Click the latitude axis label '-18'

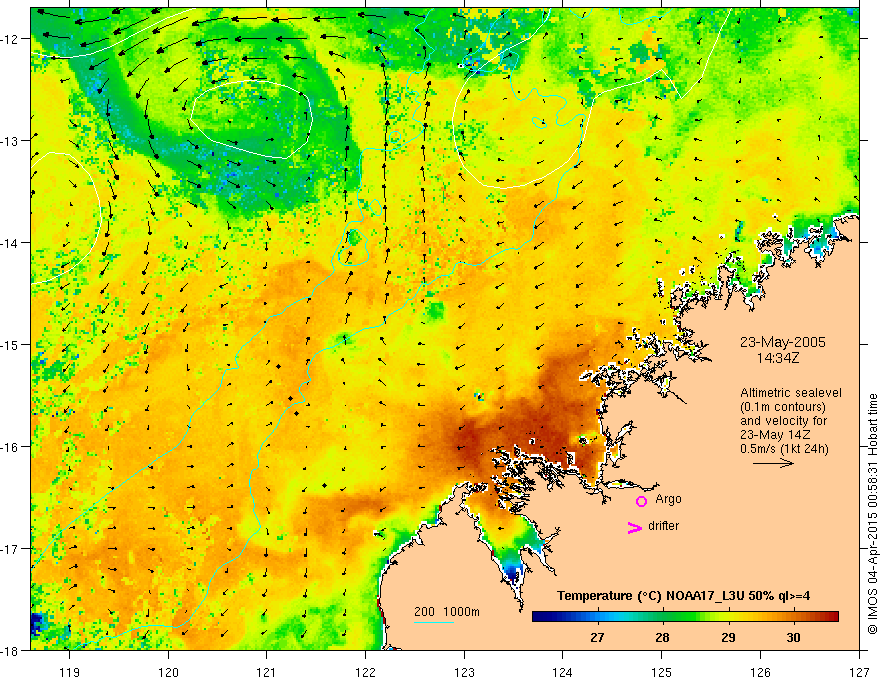pyautogui.click(x=10, y=650)
